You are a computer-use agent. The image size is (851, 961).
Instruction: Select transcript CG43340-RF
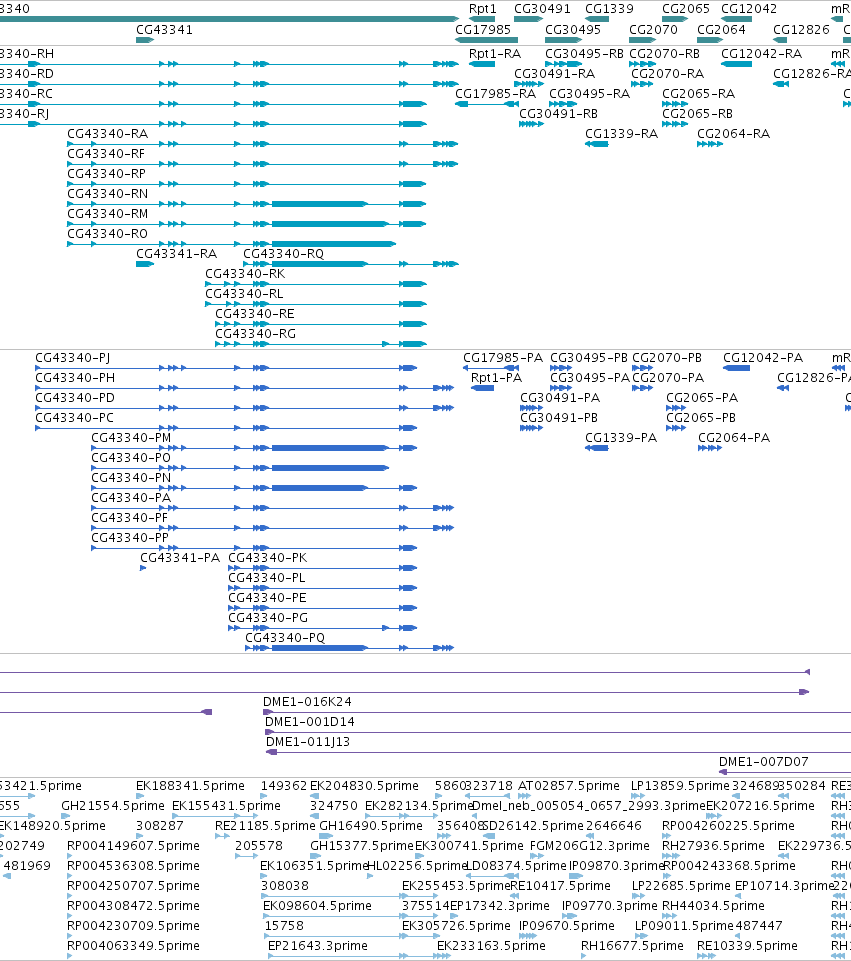pos(106,154)
